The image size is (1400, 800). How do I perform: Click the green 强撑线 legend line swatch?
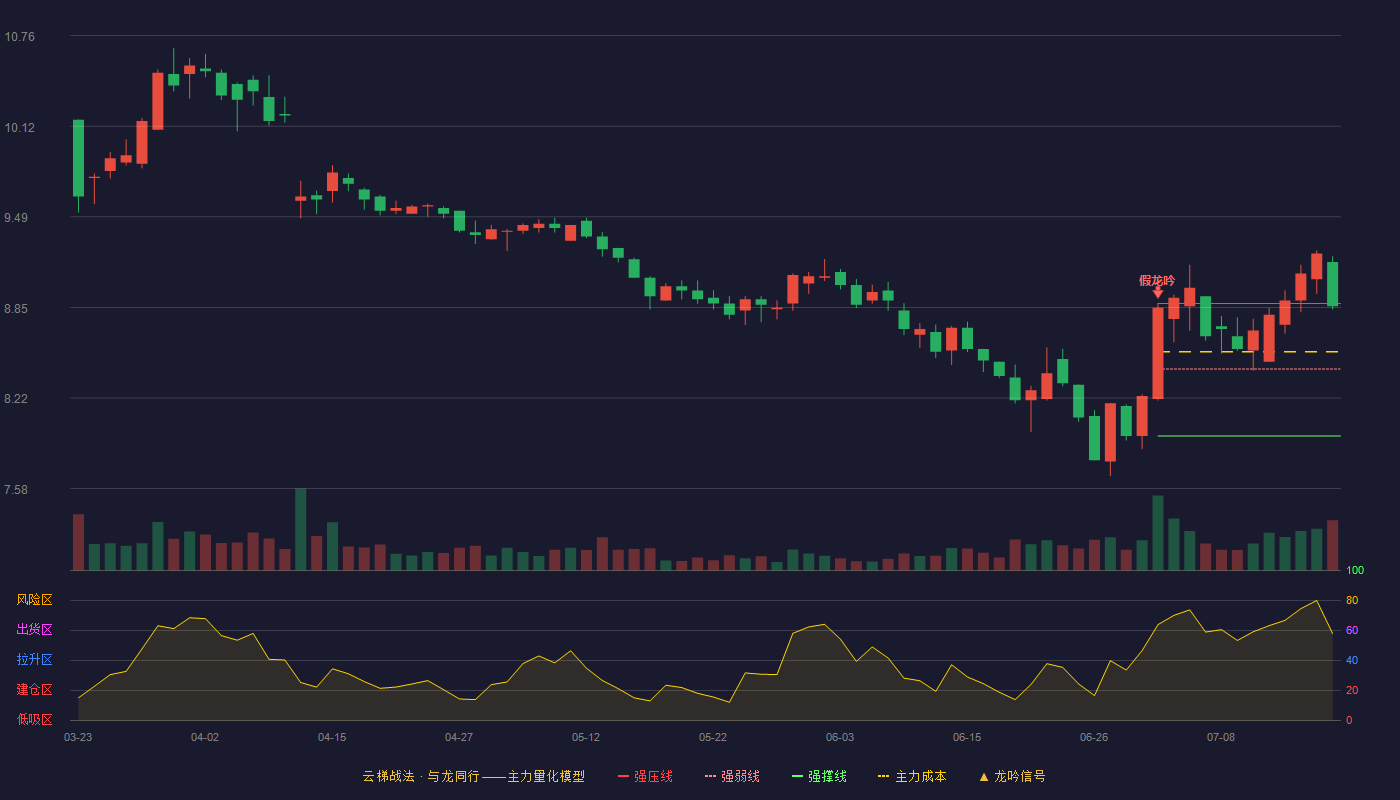pos(797,776)
